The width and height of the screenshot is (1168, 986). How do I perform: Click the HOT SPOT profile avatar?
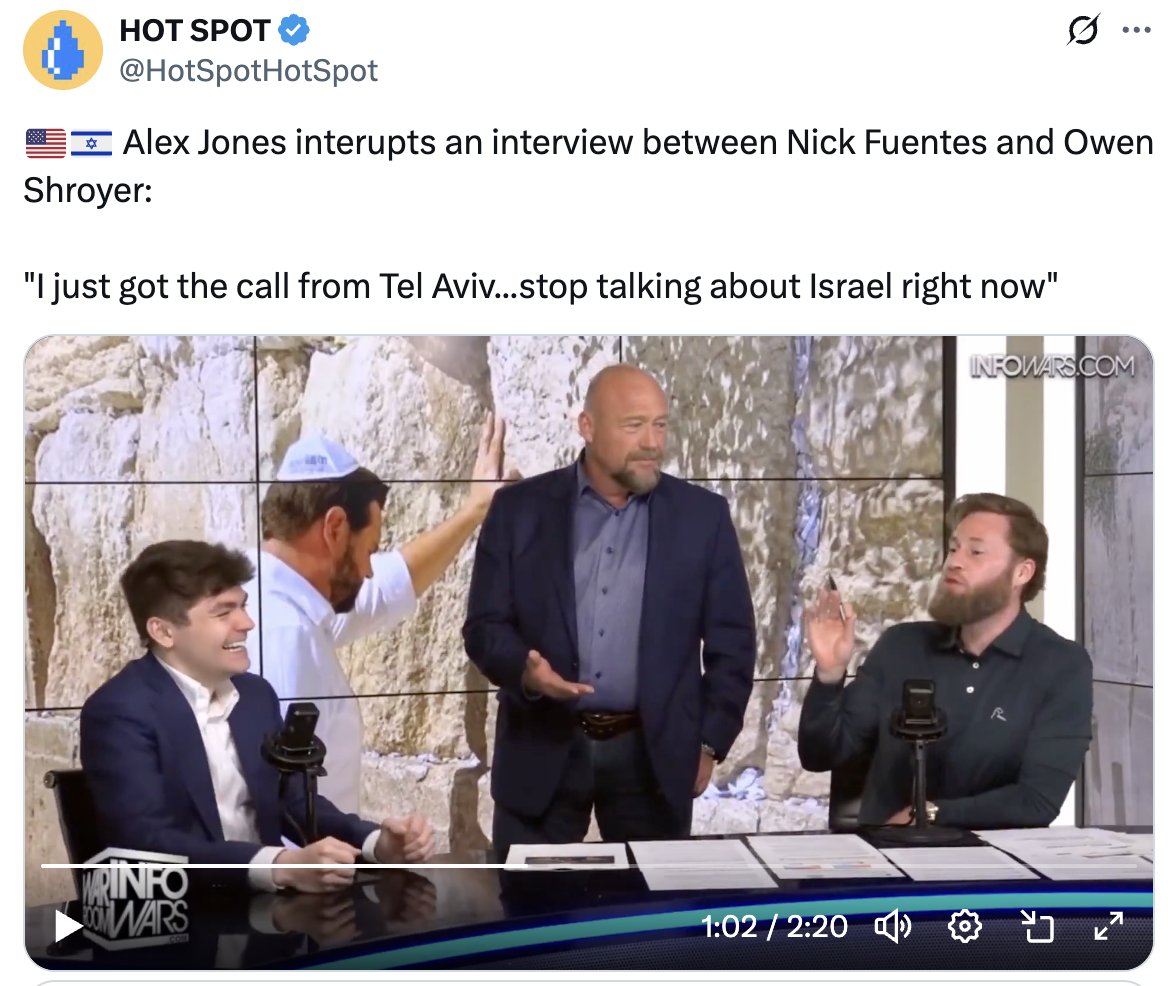63,50
